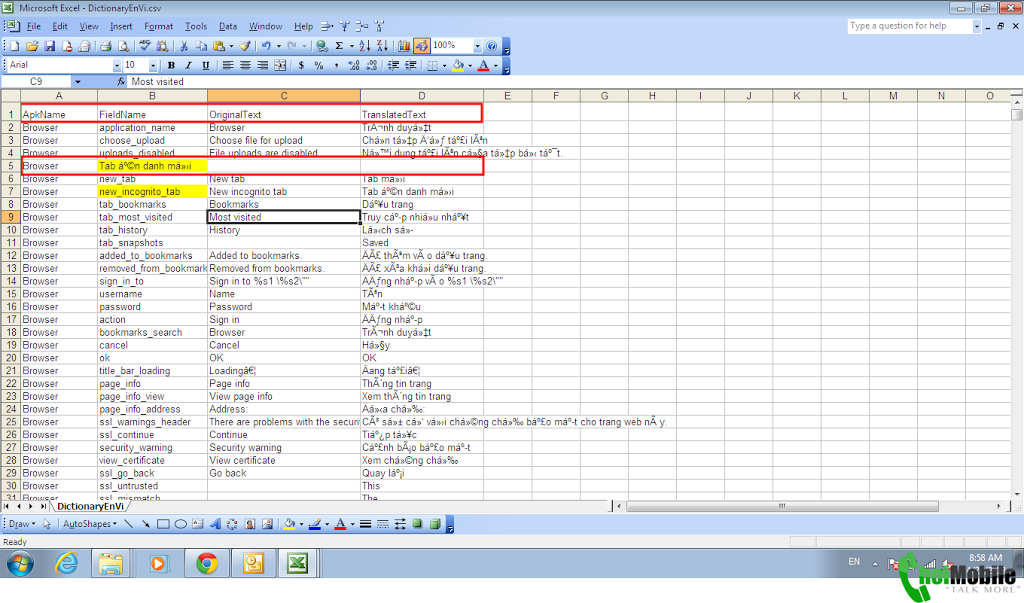Open the font size dropdown
Image resolution: width=1024 pixels, height=603 pixels.
coord(153,65)
